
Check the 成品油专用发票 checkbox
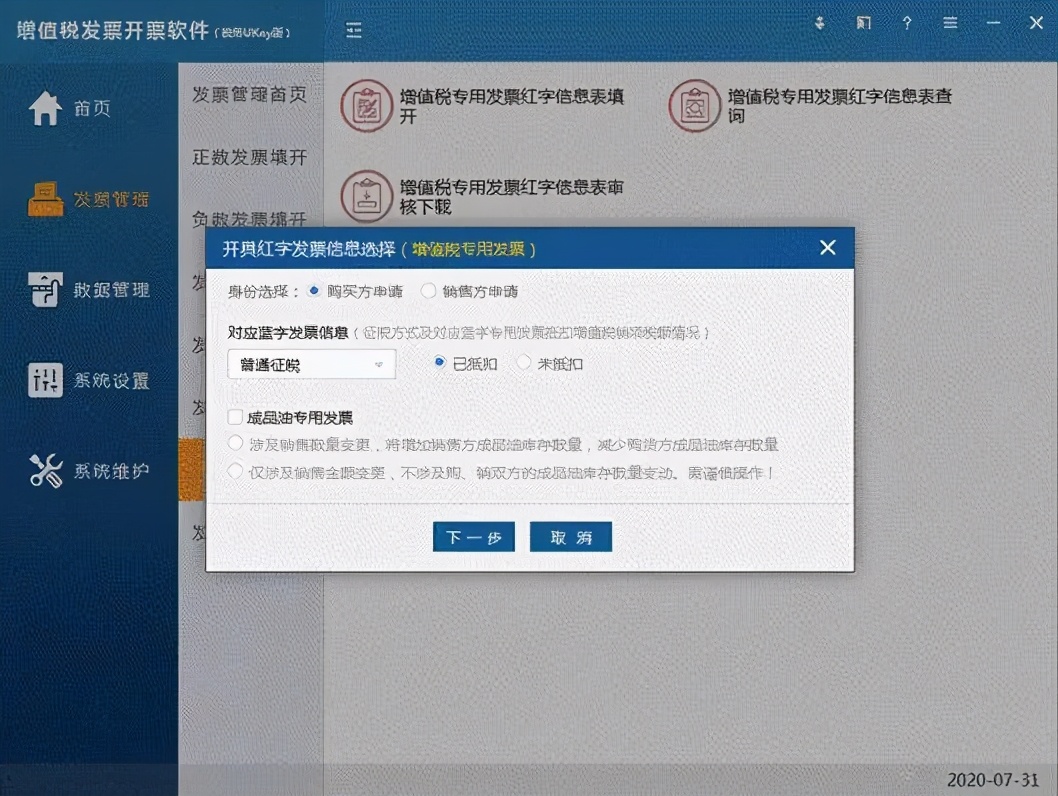pyautogui.click(x=235, y=417)
